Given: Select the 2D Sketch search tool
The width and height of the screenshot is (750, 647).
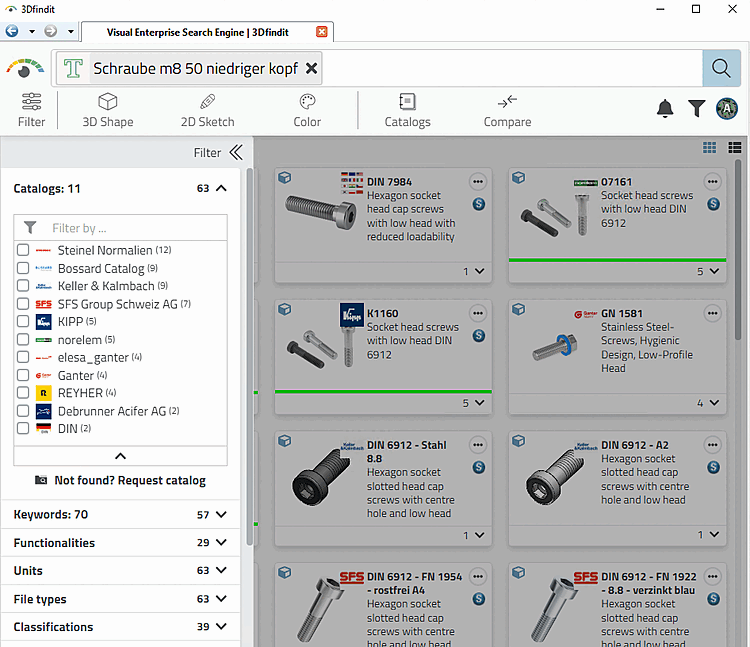Looking at the screenshot, I should pos(208,110).
